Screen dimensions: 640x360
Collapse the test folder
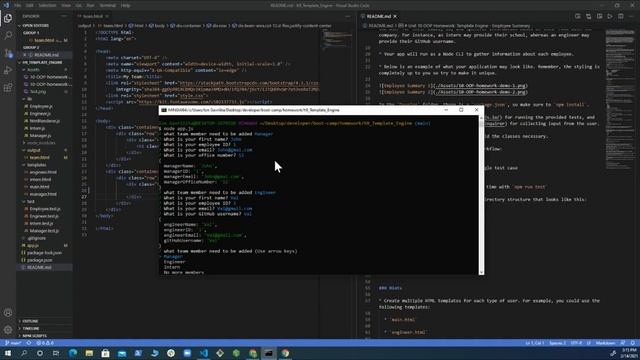pyautogui.click(x=31, y=202)
